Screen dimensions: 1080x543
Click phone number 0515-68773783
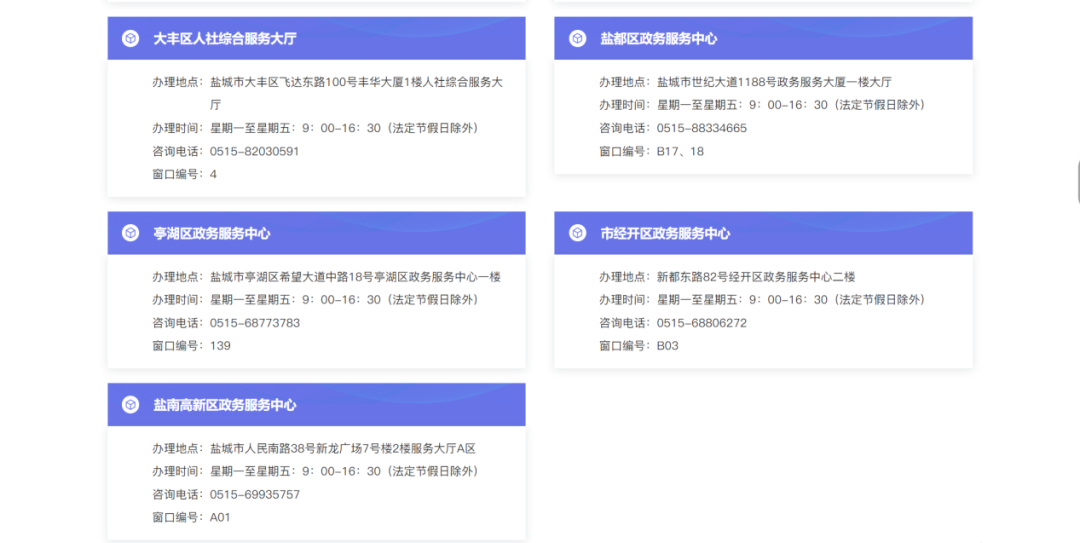(255, 323)
